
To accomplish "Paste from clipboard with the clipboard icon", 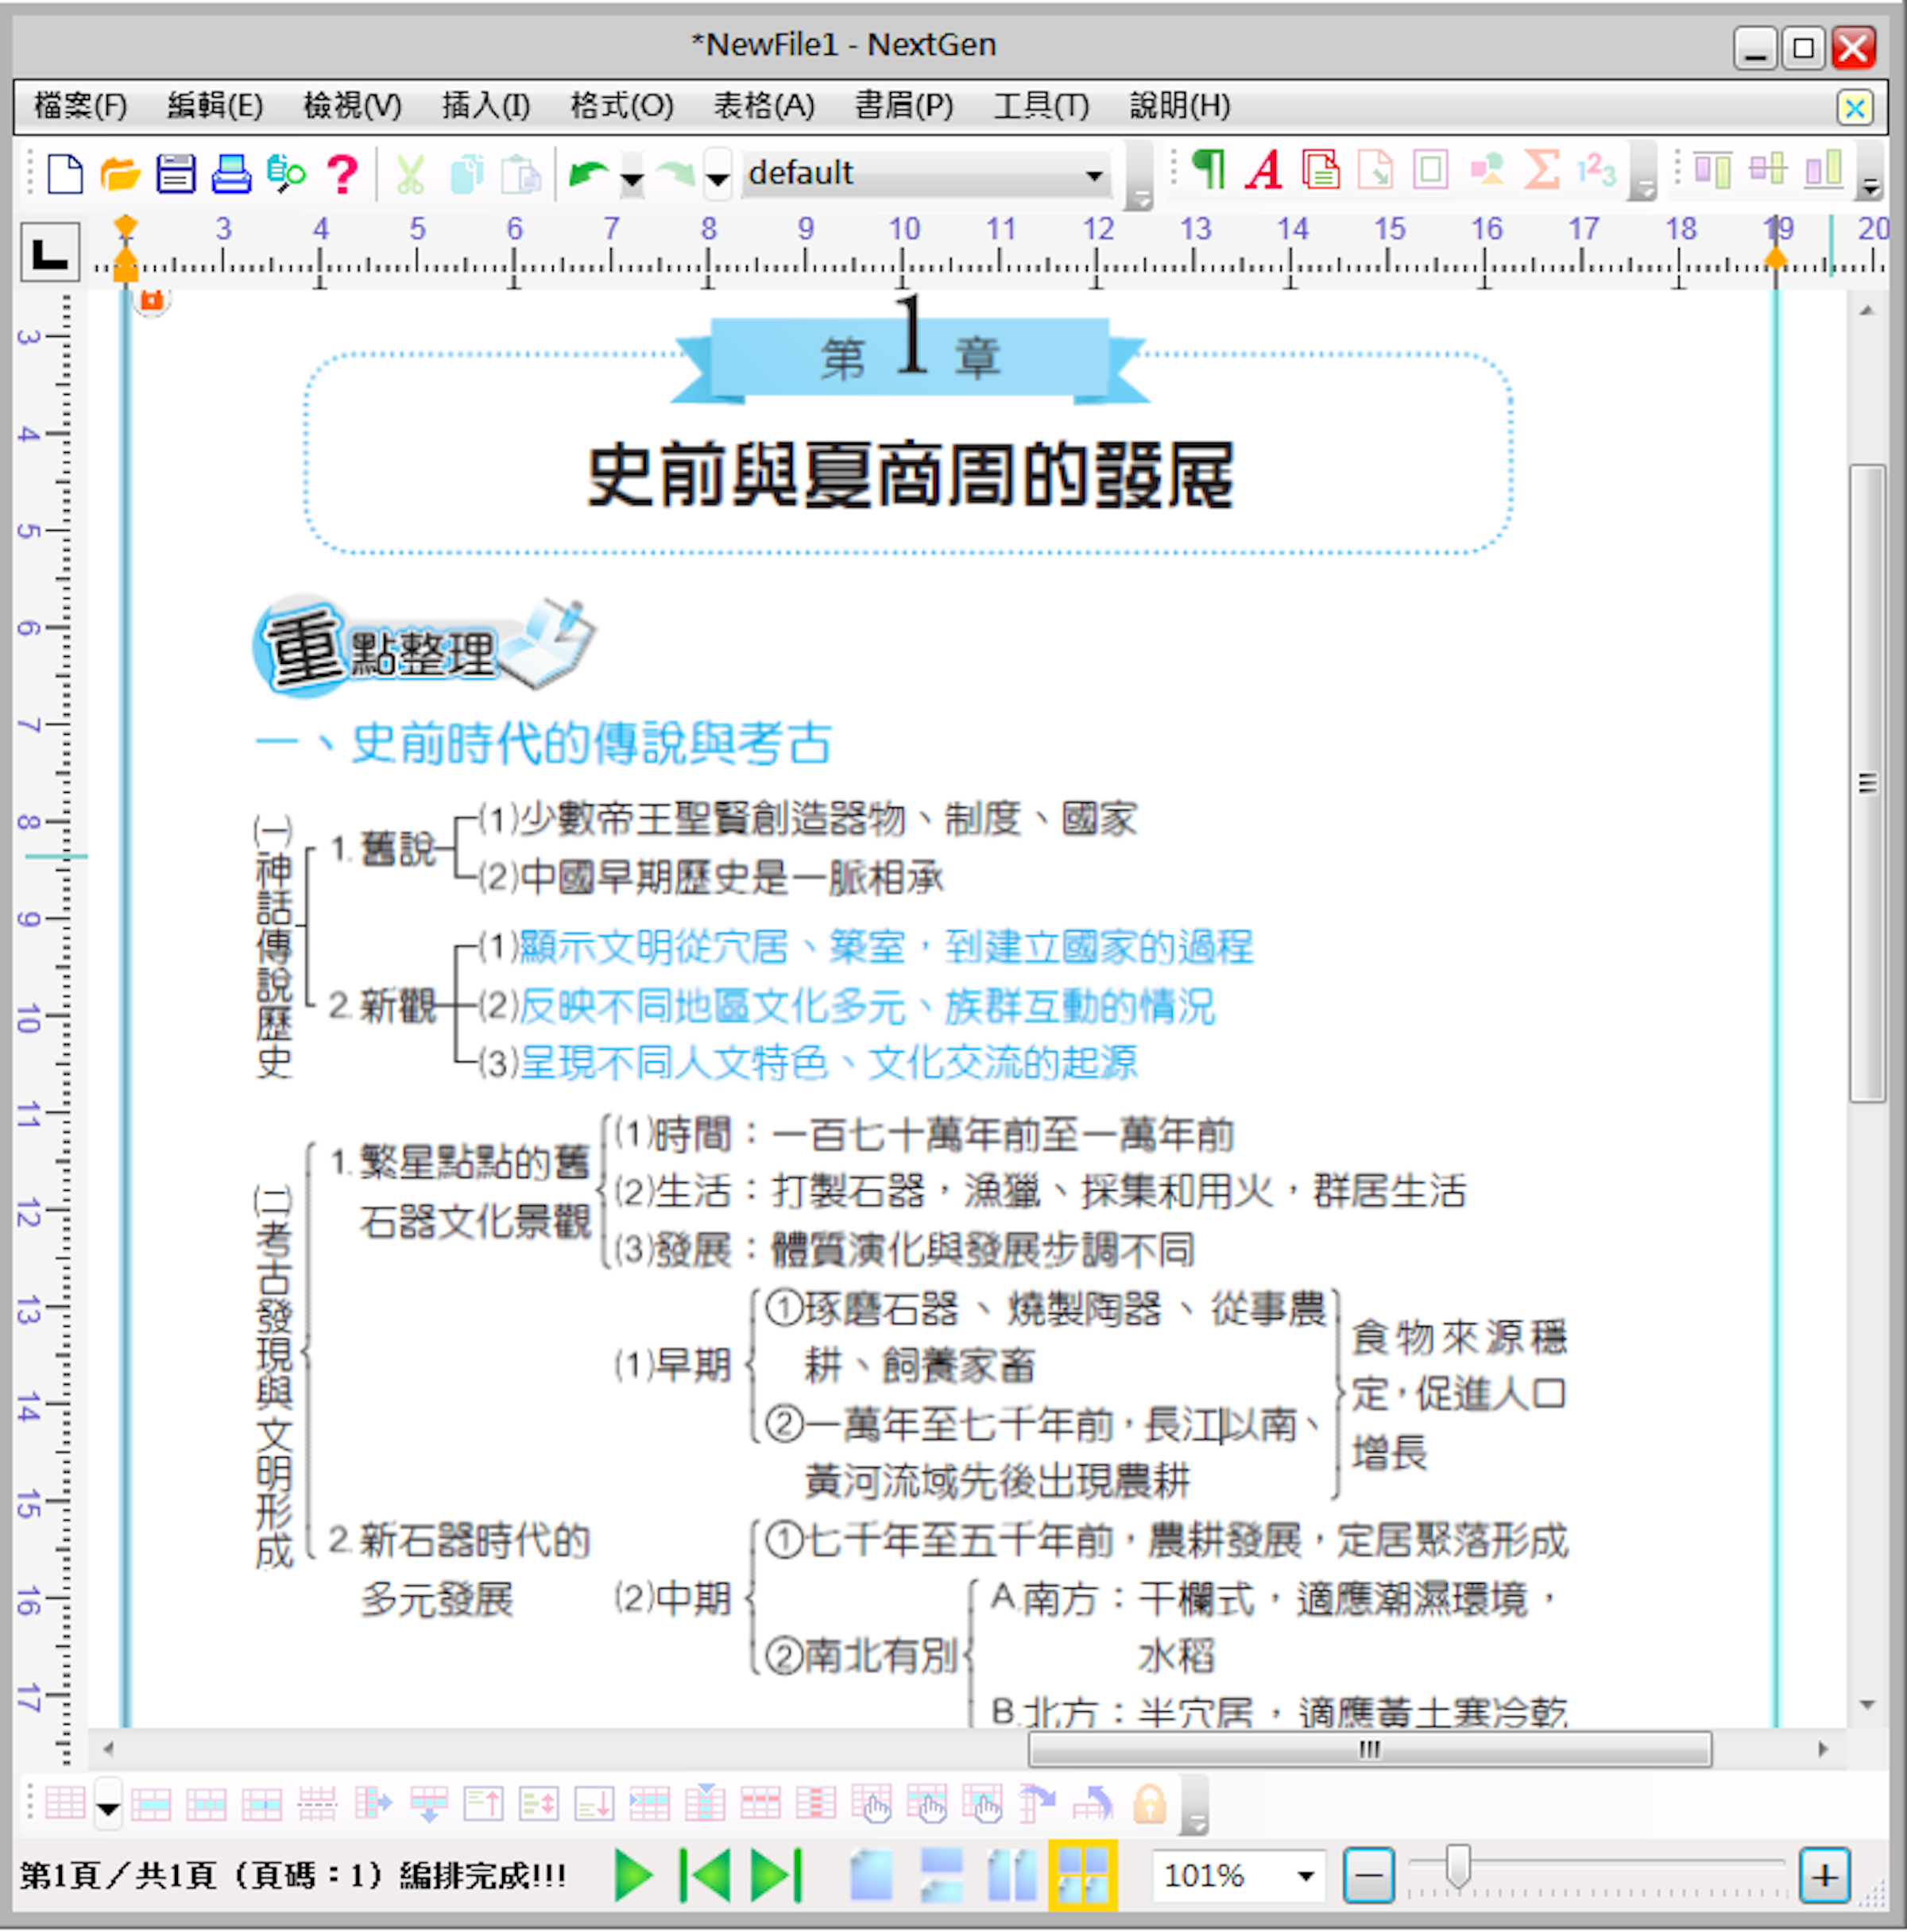I will tap(520, 173).
